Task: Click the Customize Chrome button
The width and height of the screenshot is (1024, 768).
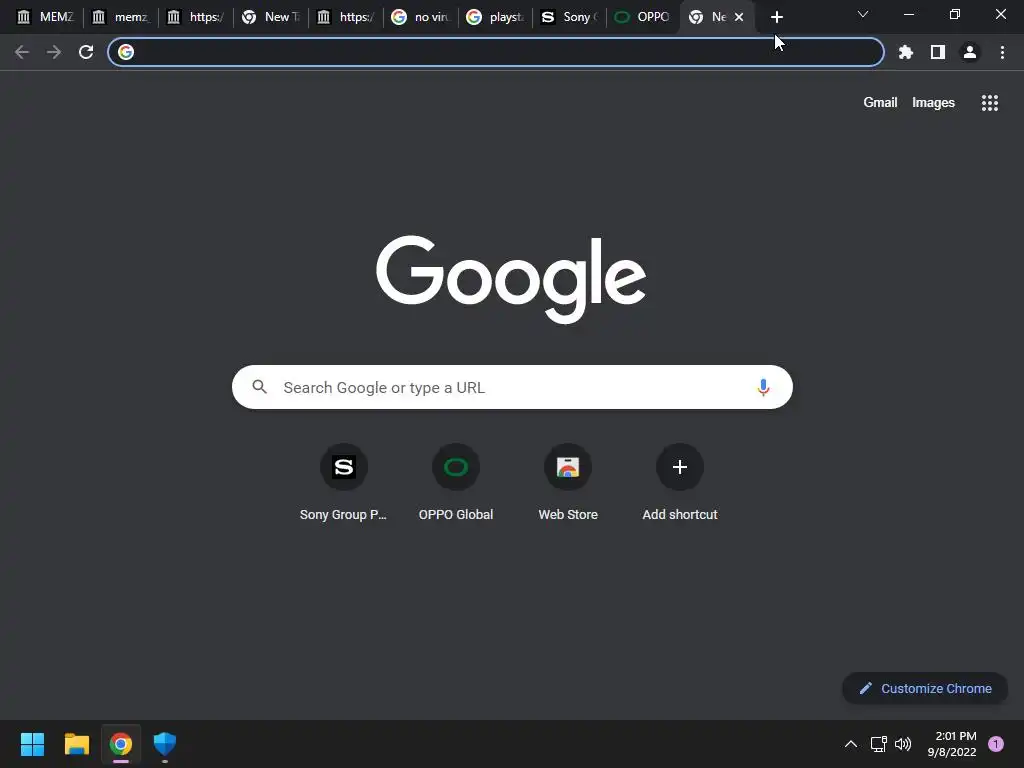Action: (925, 688)
